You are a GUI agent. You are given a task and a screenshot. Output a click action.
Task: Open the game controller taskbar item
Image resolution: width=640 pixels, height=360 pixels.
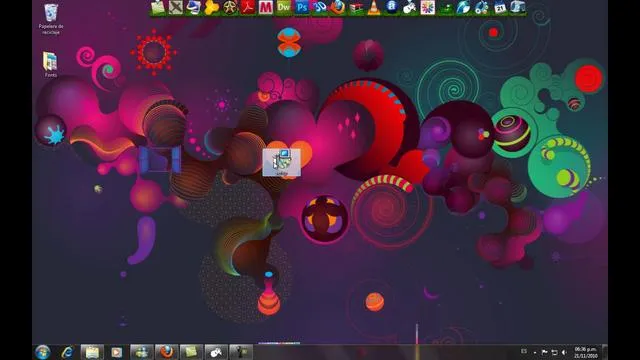coord(216,352)
